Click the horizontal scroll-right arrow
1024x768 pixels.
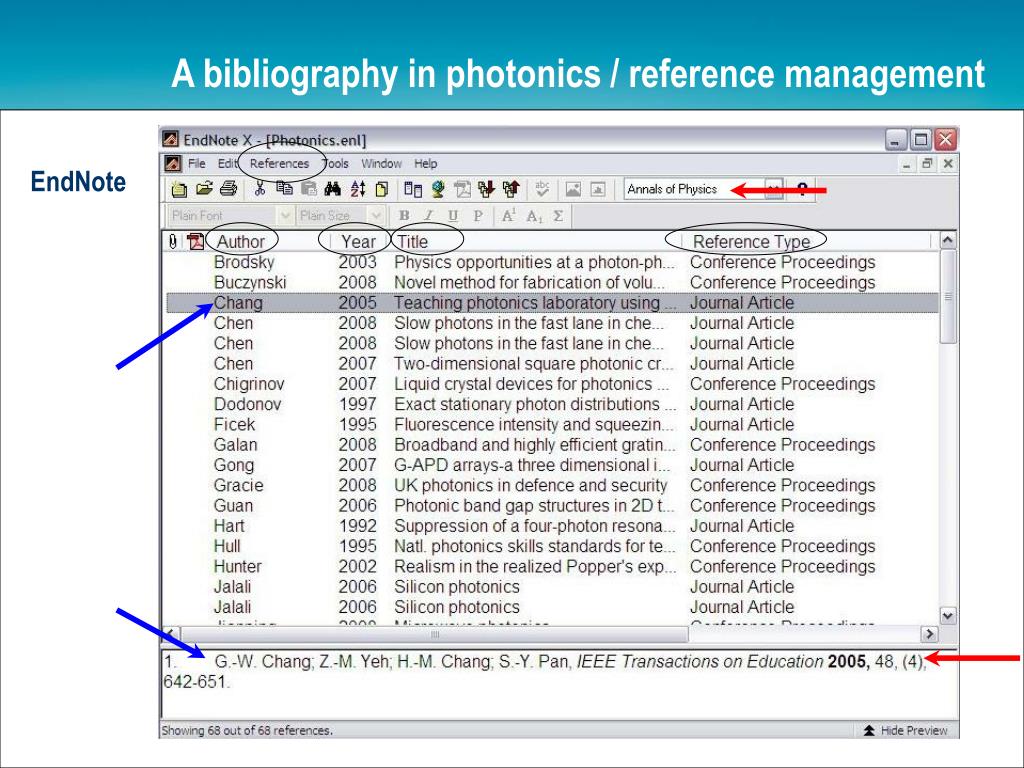[x=929, y=634]
